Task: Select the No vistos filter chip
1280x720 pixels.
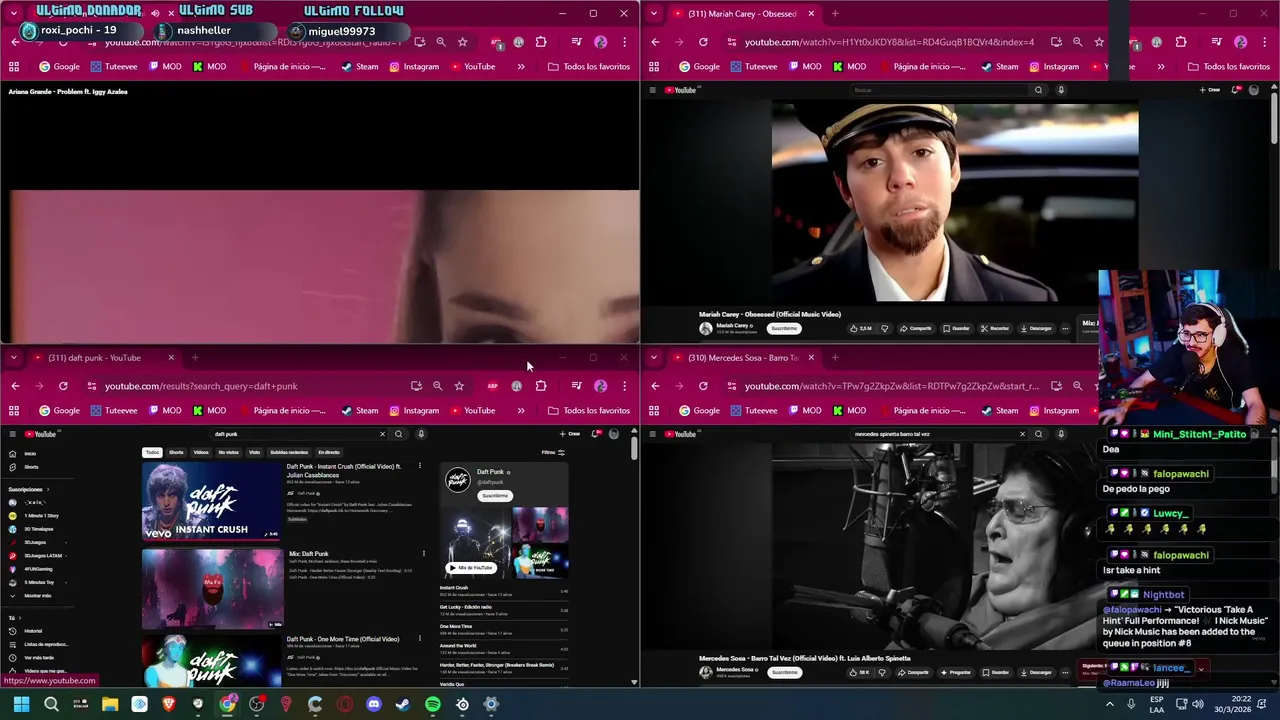Action: [229, 452]
